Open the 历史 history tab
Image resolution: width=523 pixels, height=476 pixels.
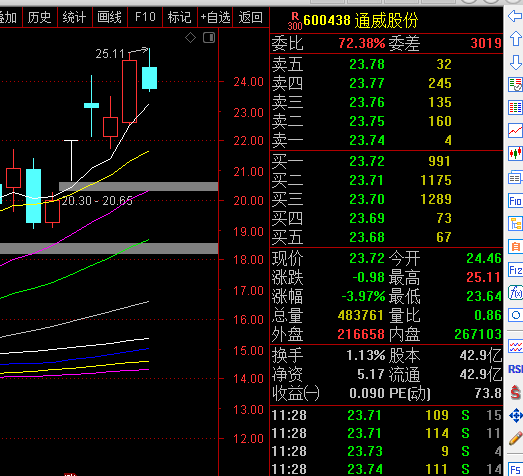click(x=39, y=17)
